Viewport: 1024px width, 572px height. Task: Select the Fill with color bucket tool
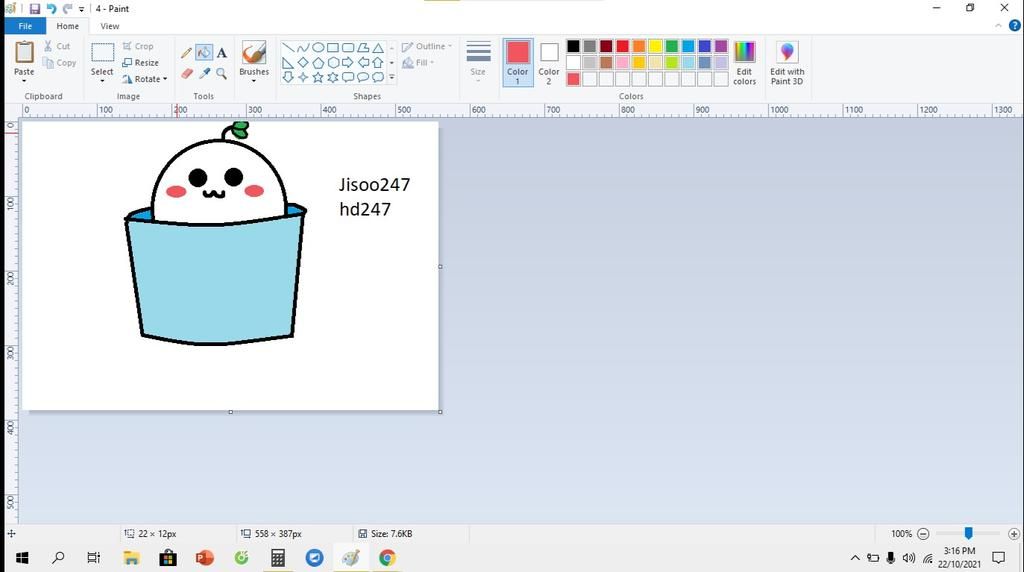pos(204,53)
